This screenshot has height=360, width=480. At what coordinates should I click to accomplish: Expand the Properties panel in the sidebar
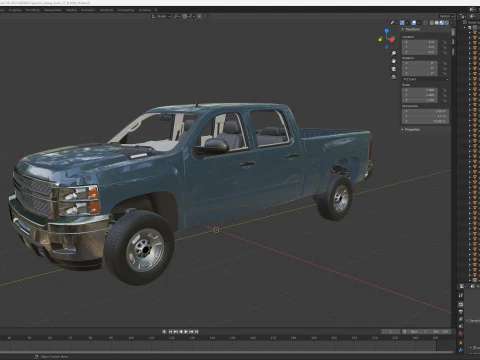(x=411, y=129)
